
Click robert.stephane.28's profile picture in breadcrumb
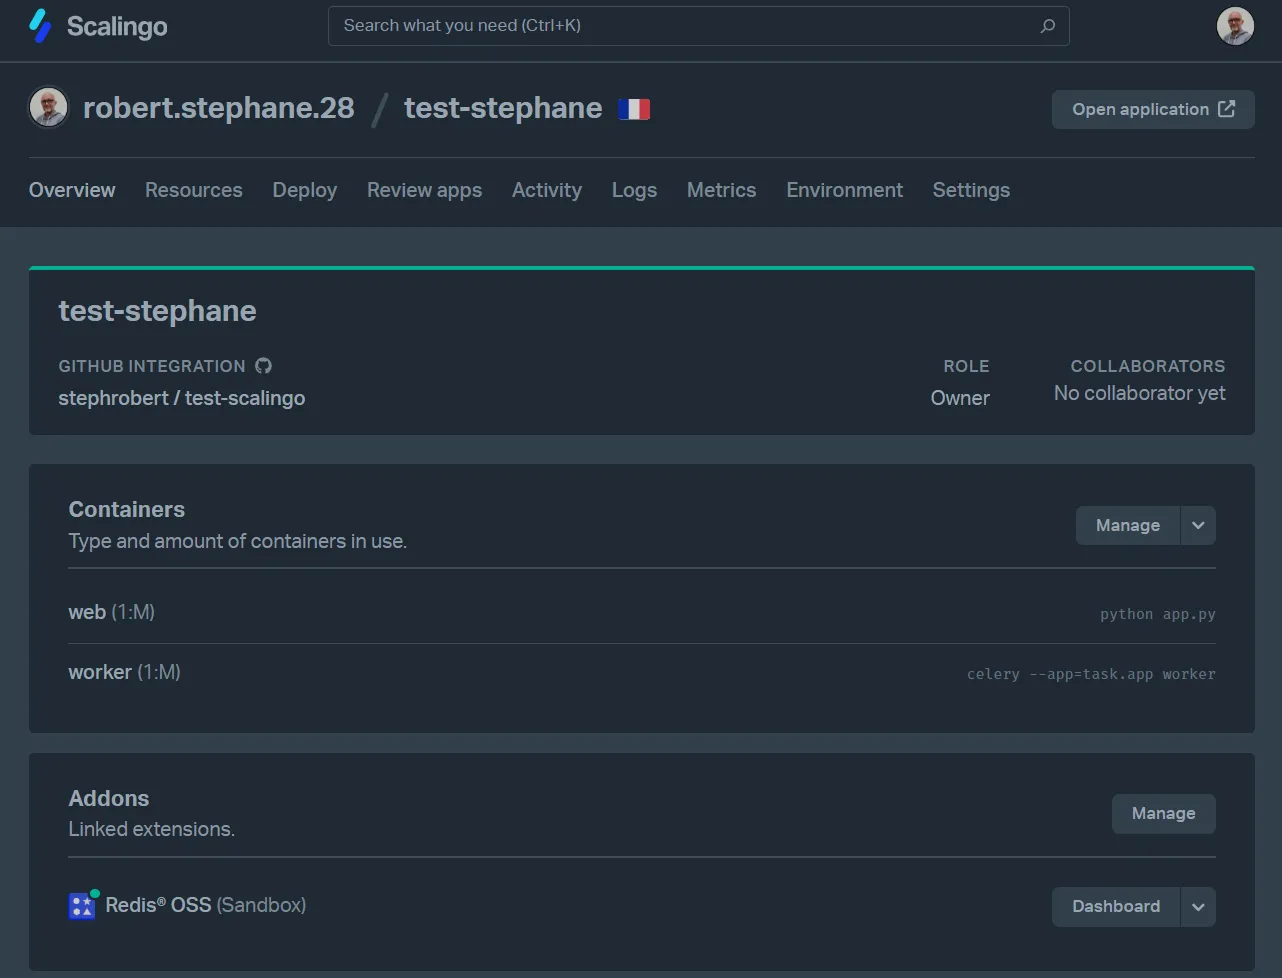tap(48, 107)
